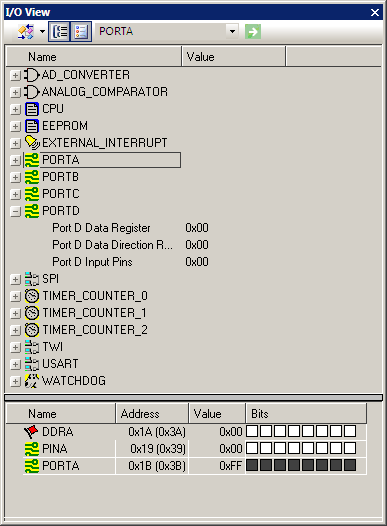Image resolution: width=387 pixels, height=526 pixels.
Task: Select the Port D Data Register row
Action: [x=130, y=228]
